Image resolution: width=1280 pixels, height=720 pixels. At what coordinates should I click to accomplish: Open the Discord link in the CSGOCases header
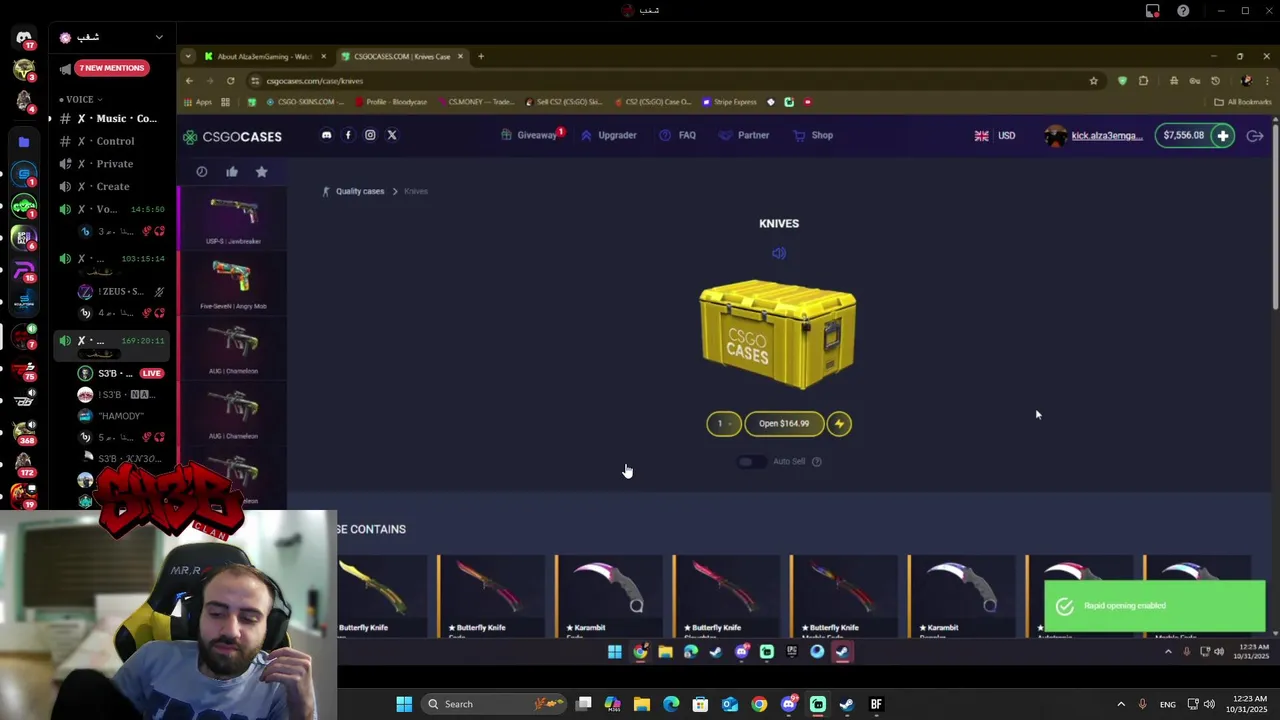point(326,135)
